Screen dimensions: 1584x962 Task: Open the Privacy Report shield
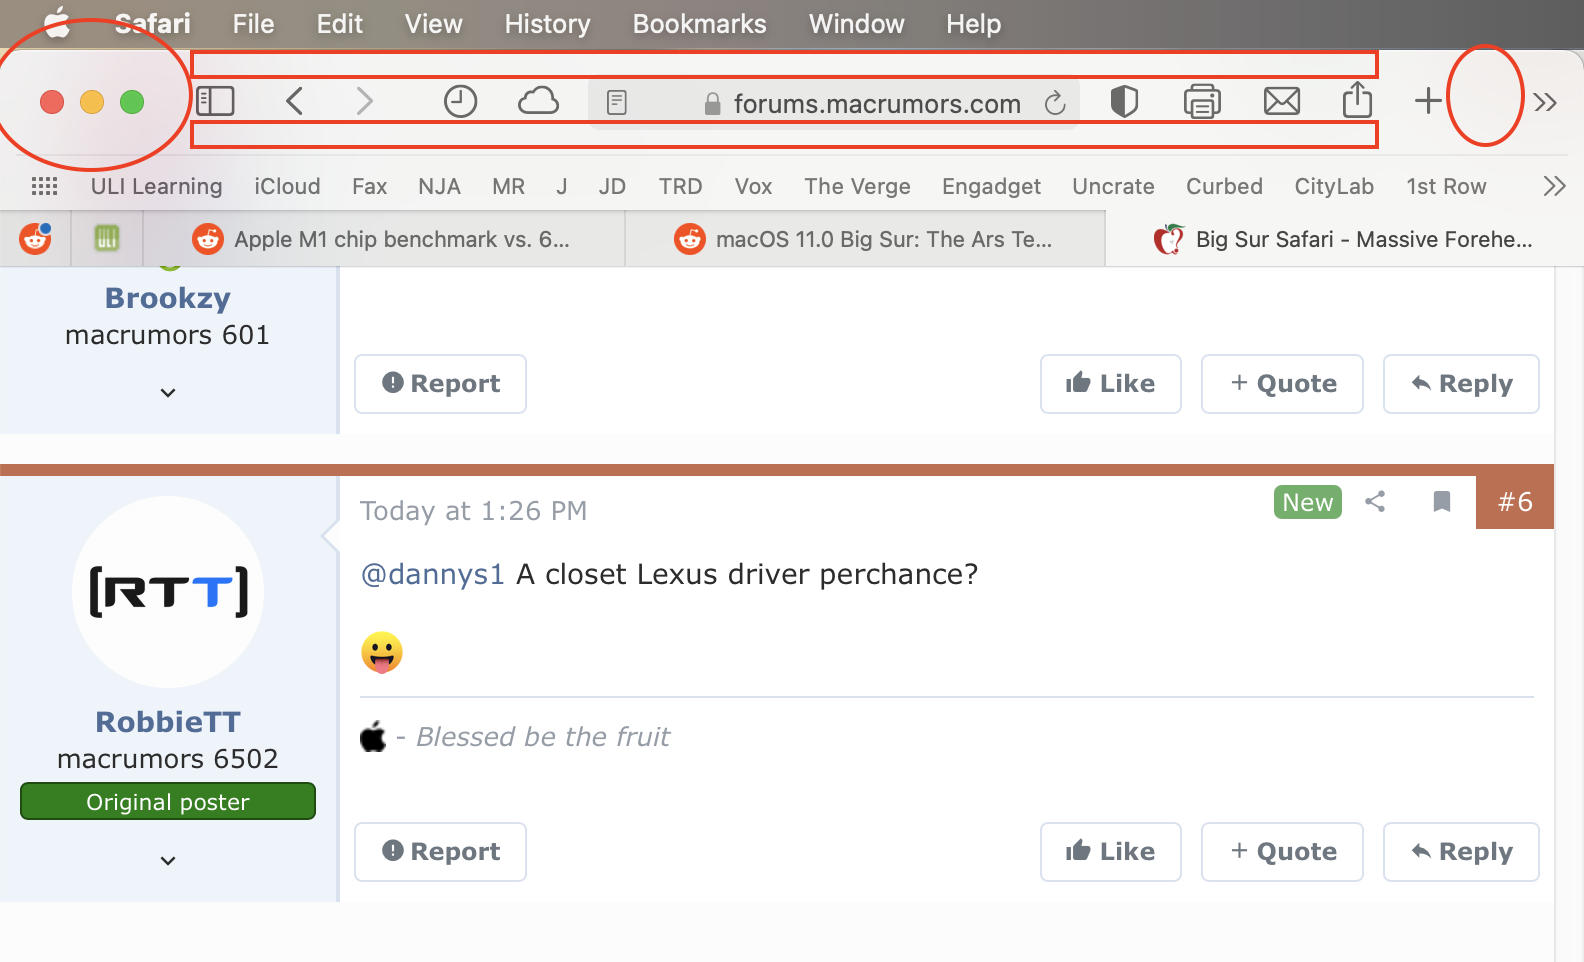[1124, 101]
